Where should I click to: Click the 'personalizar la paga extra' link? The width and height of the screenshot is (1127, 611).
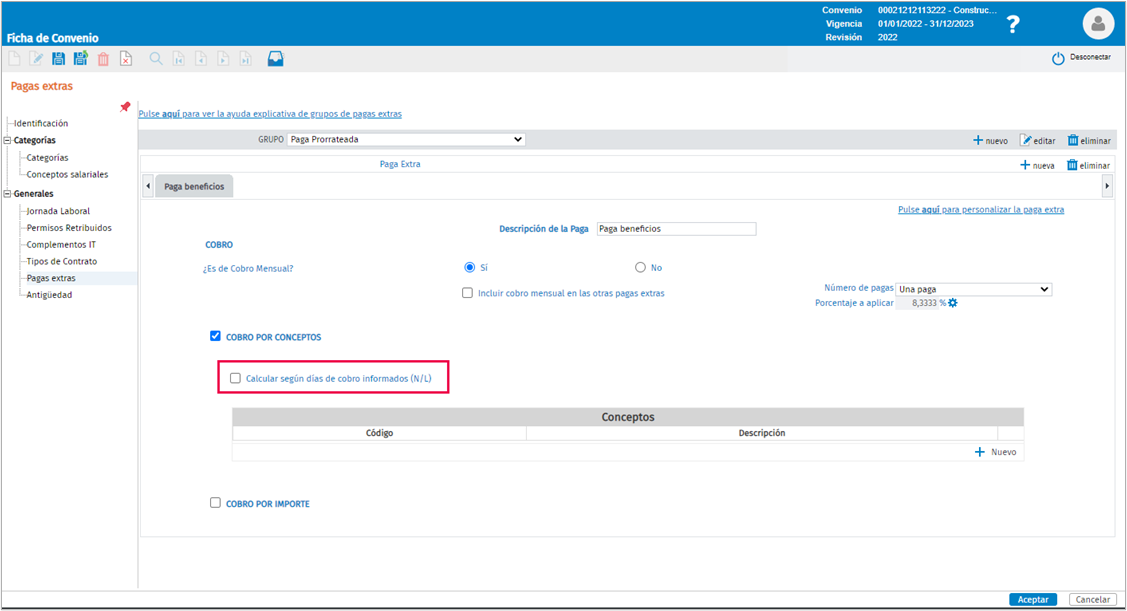(981, 210)
